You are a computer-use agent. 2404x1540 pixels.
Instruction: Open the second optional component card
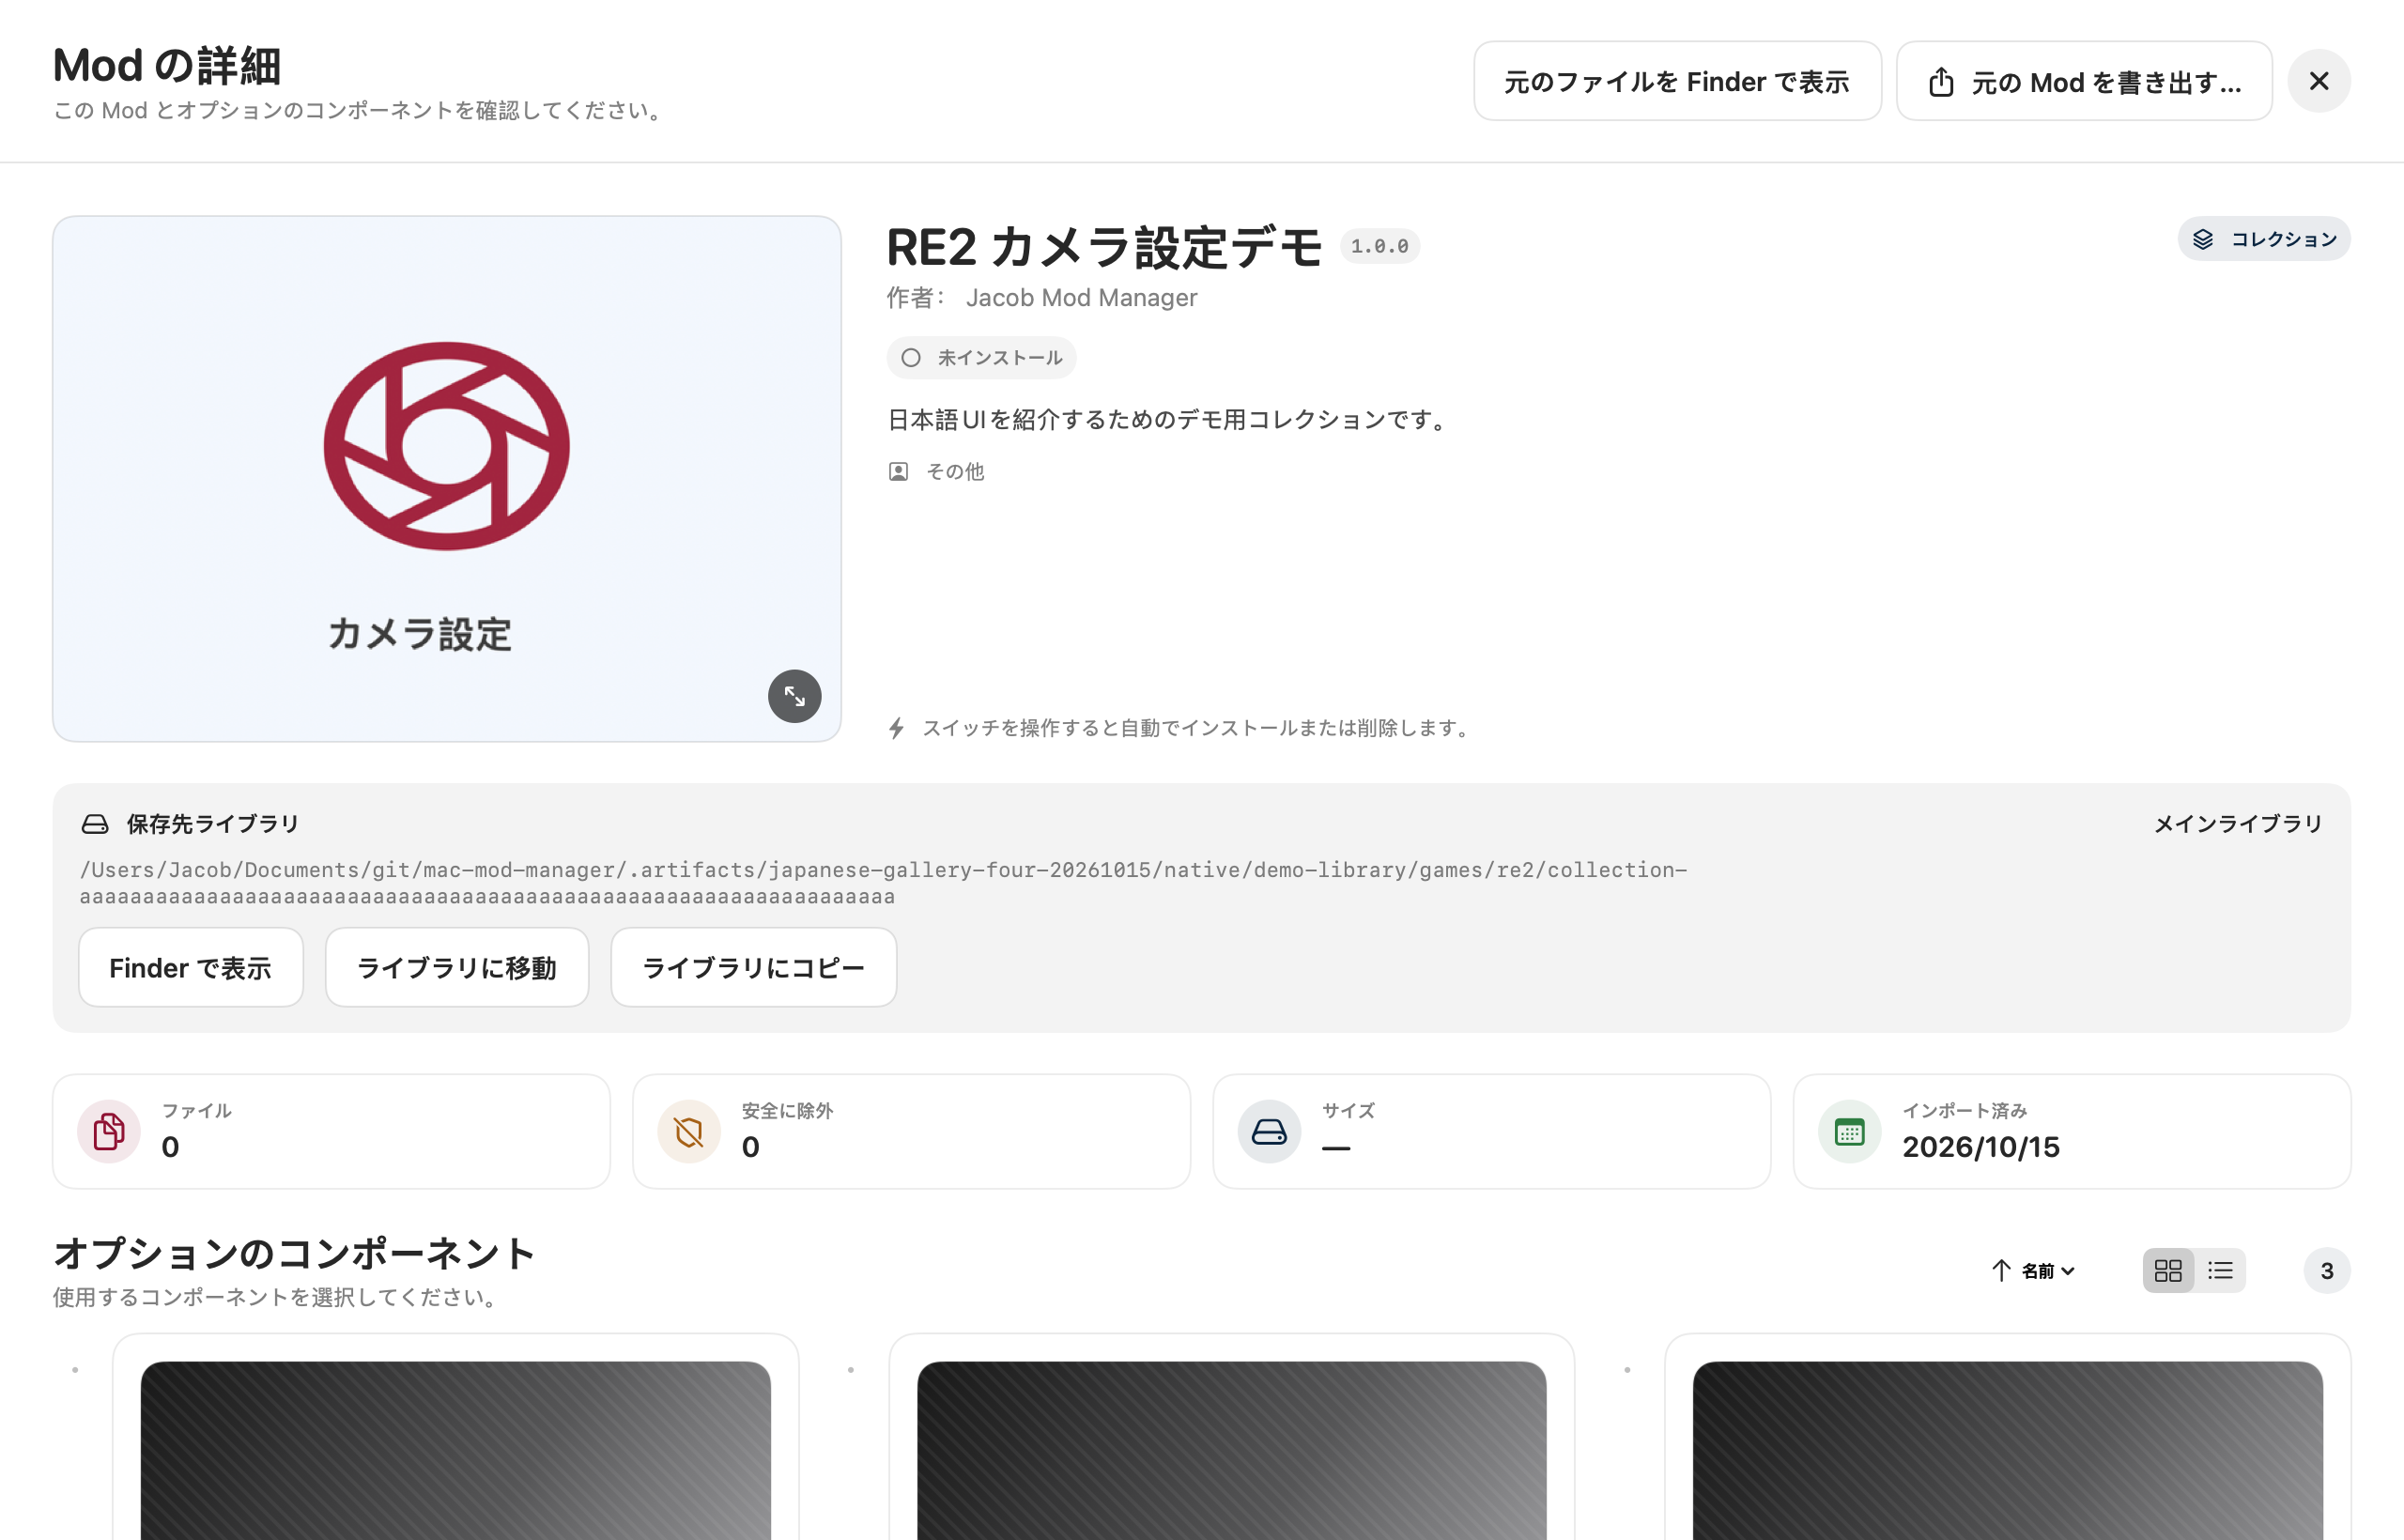tap(1232, 1438)
